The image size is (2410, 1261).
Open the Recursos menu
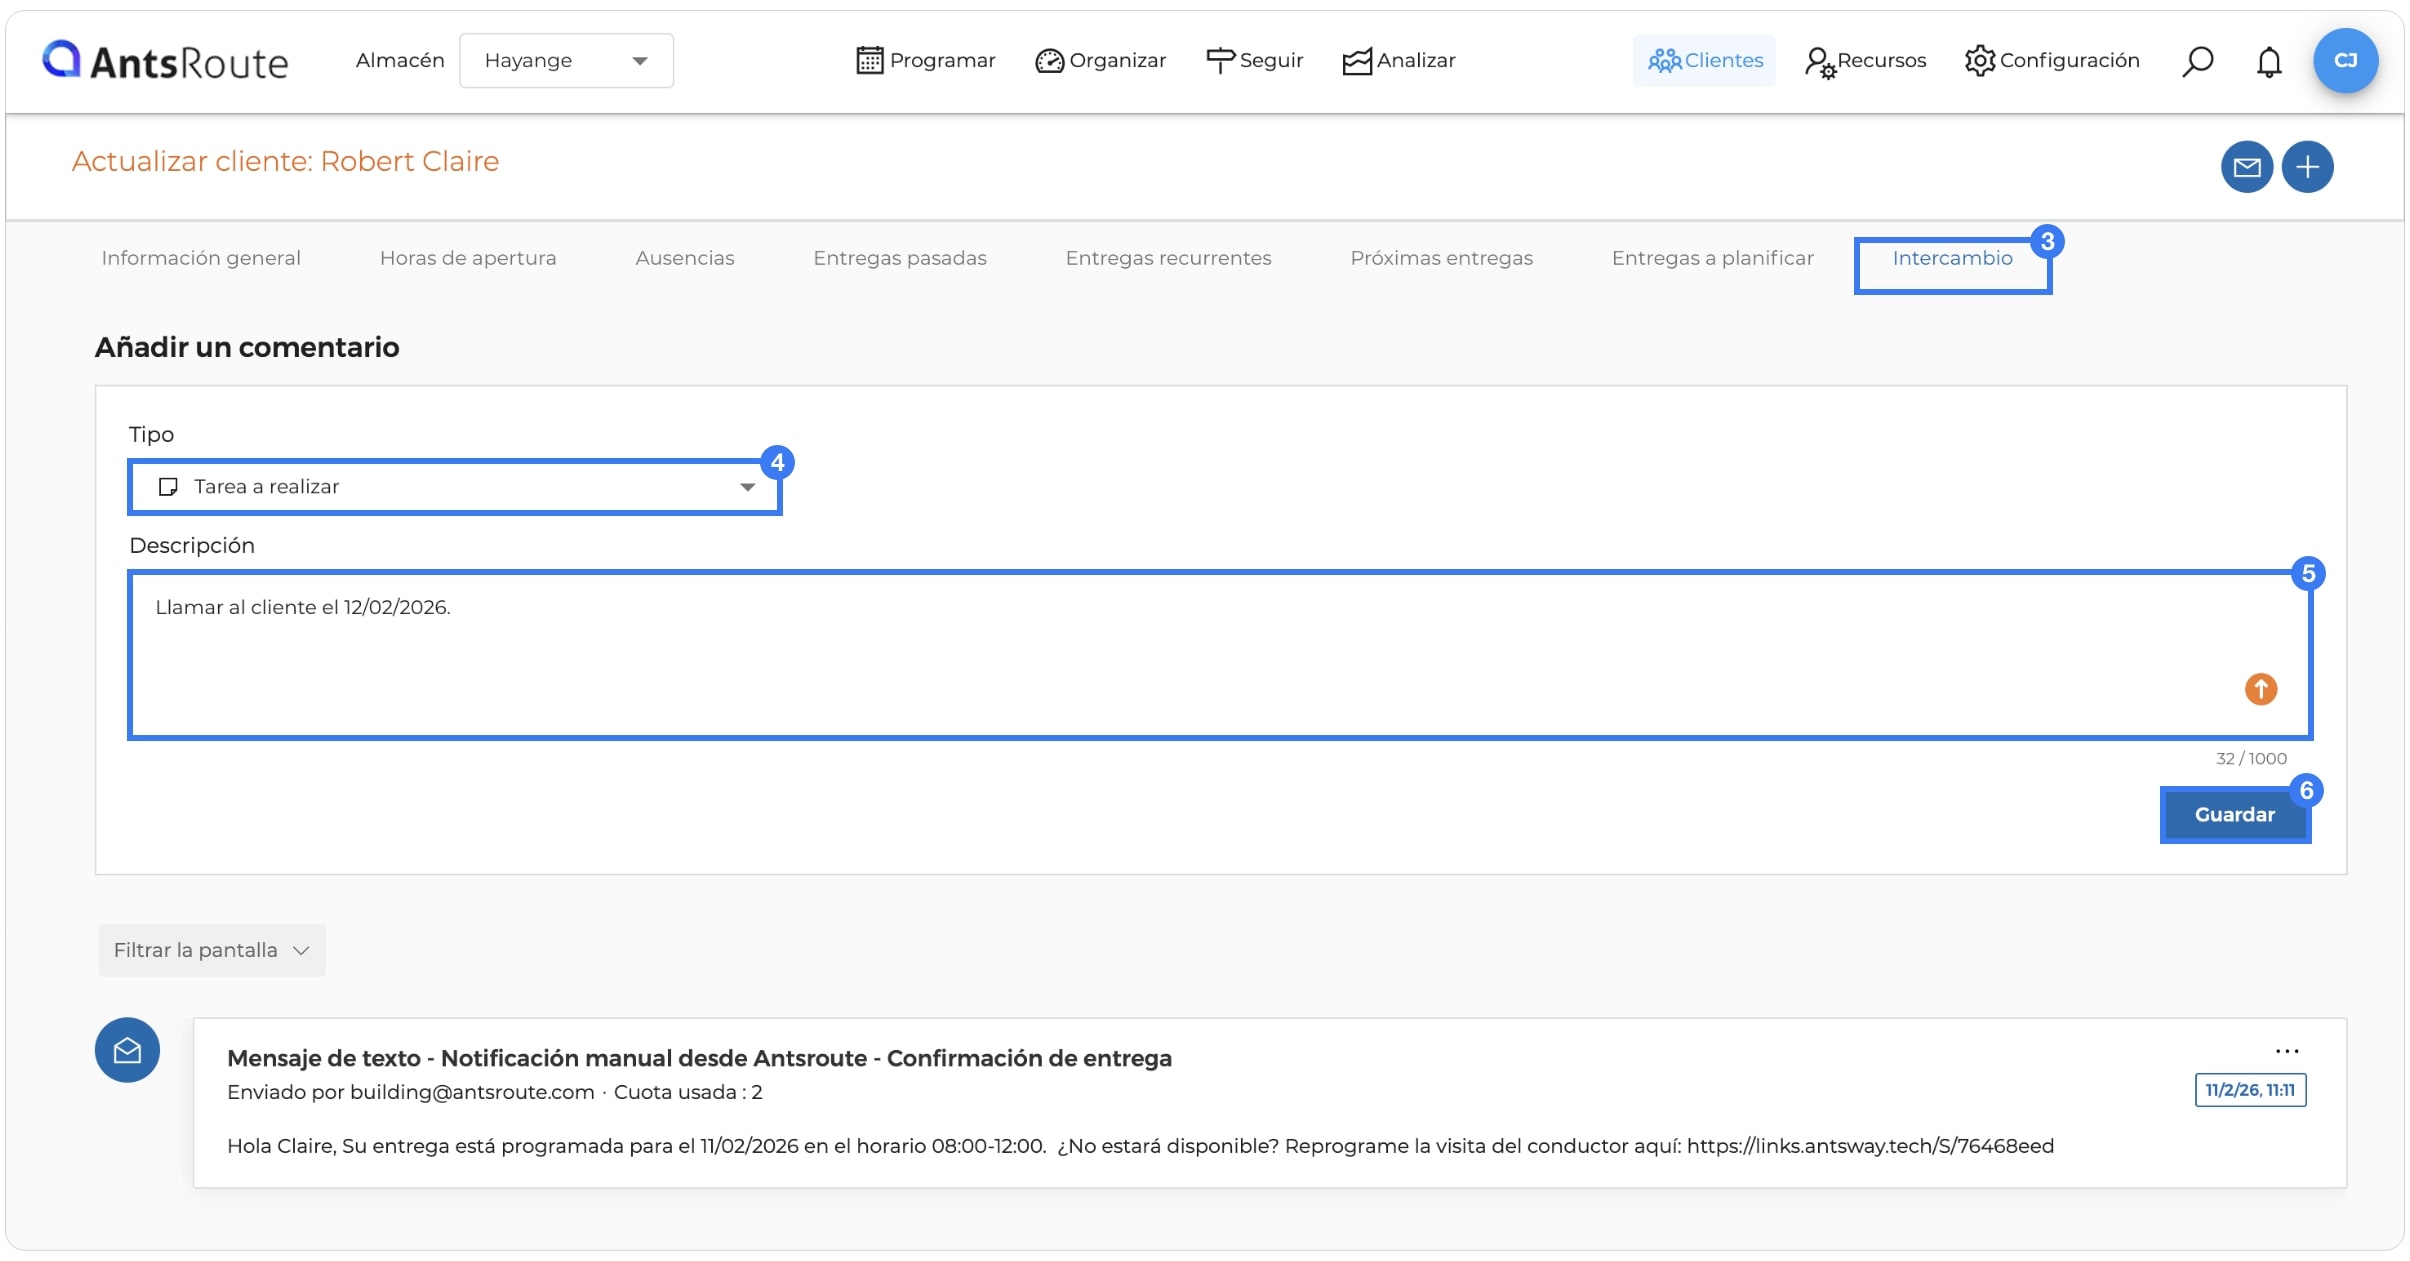(1866, 61)
